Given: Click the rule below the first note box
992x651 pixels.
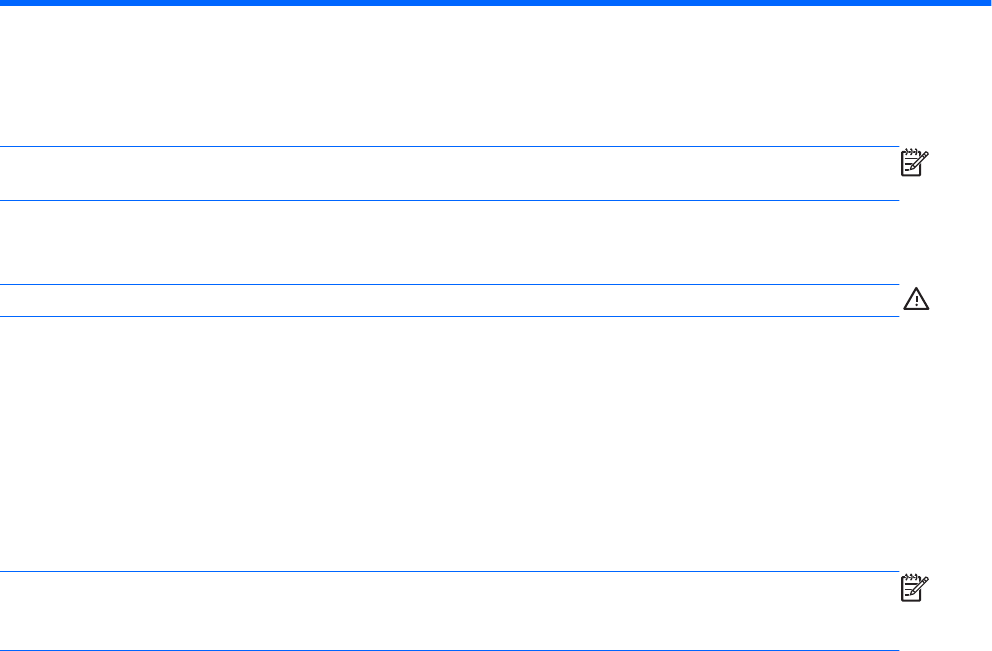Looking at the screenshot, I should [450, 201].
